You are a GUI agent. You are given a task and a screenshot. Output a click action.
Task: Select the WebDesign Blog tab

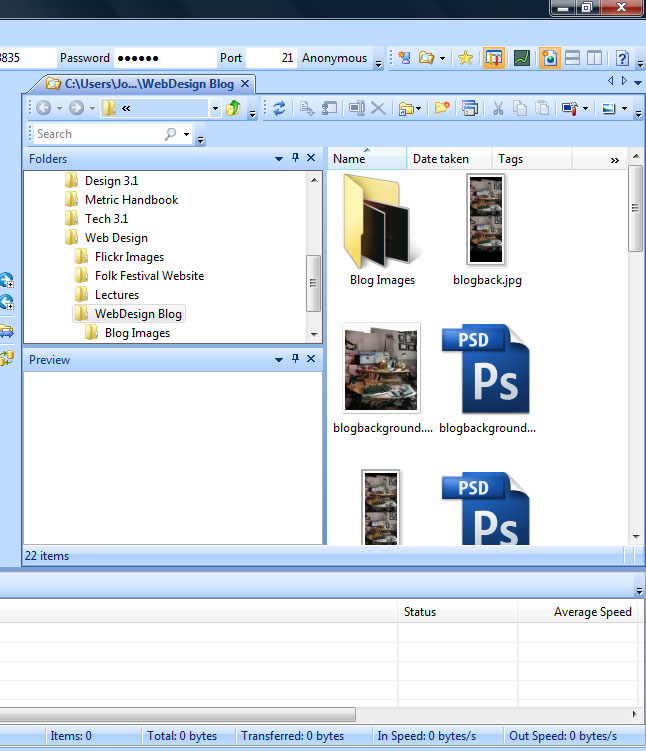[144, 84]
